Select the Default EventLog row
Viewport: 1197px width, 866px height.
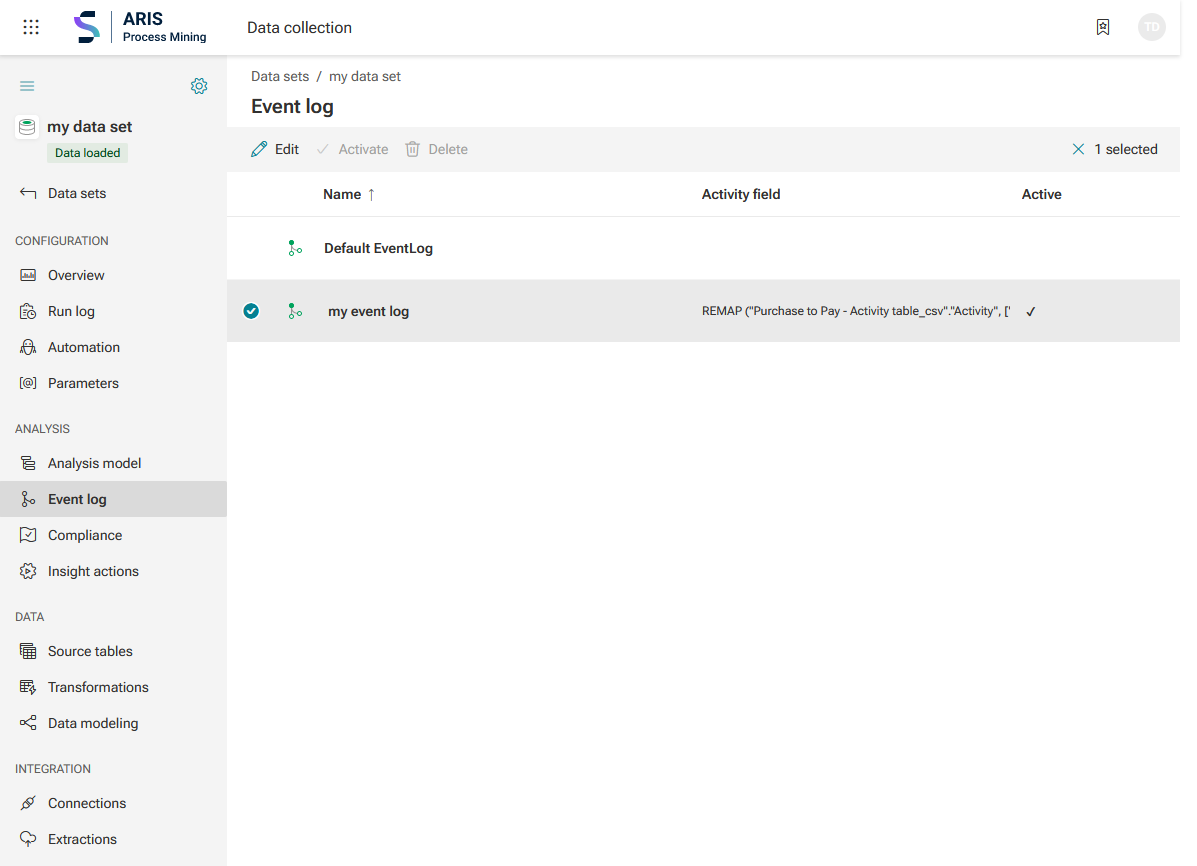click(703, 248)
